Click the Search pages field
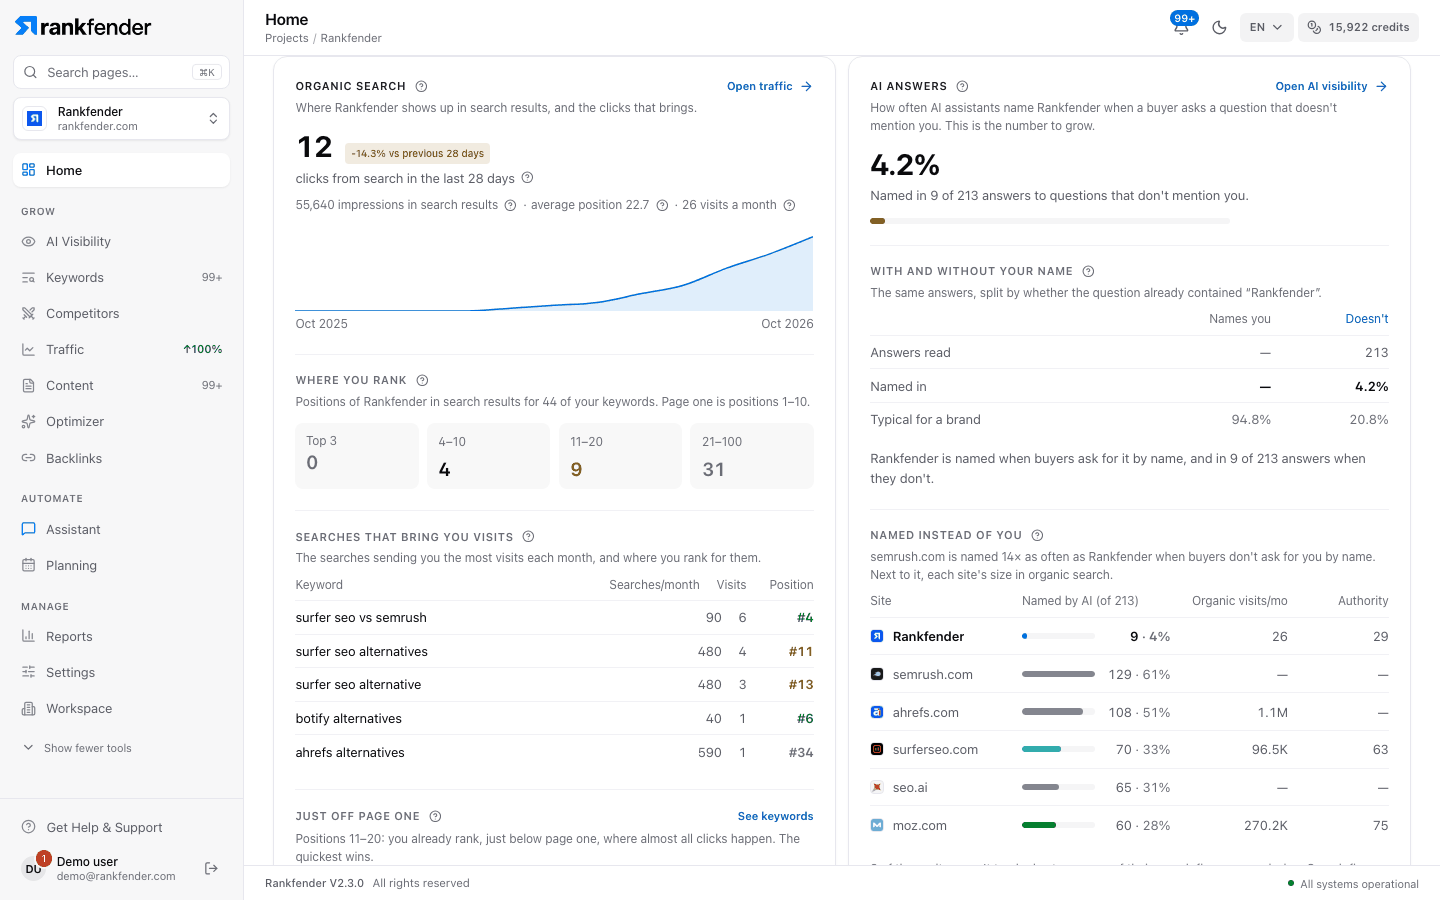Screen dimensions: 1440x900 point(122,72)
